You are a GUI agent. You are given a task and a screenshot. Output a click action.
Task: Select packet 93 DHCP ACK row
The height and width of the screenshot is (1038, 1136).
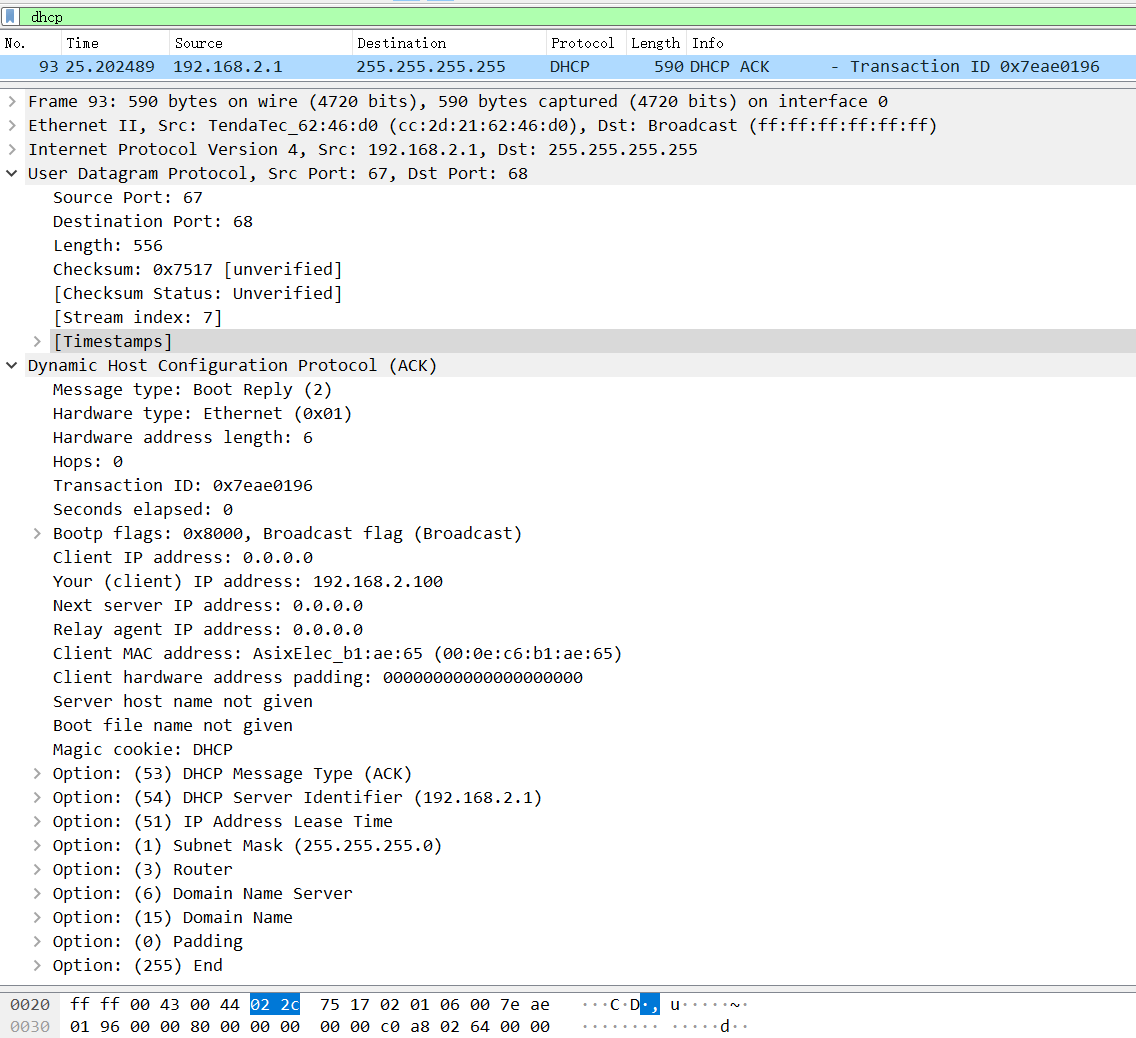pos(500,67)
